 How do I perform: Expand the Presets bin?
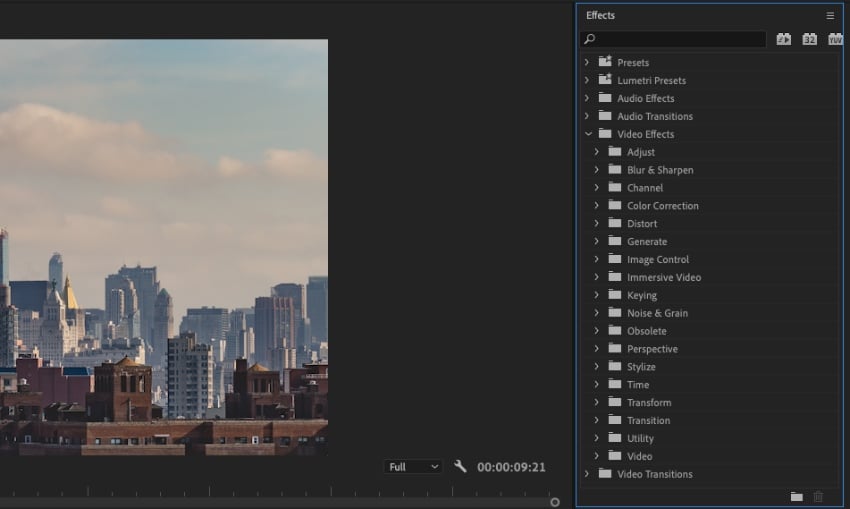click(587, 62)
